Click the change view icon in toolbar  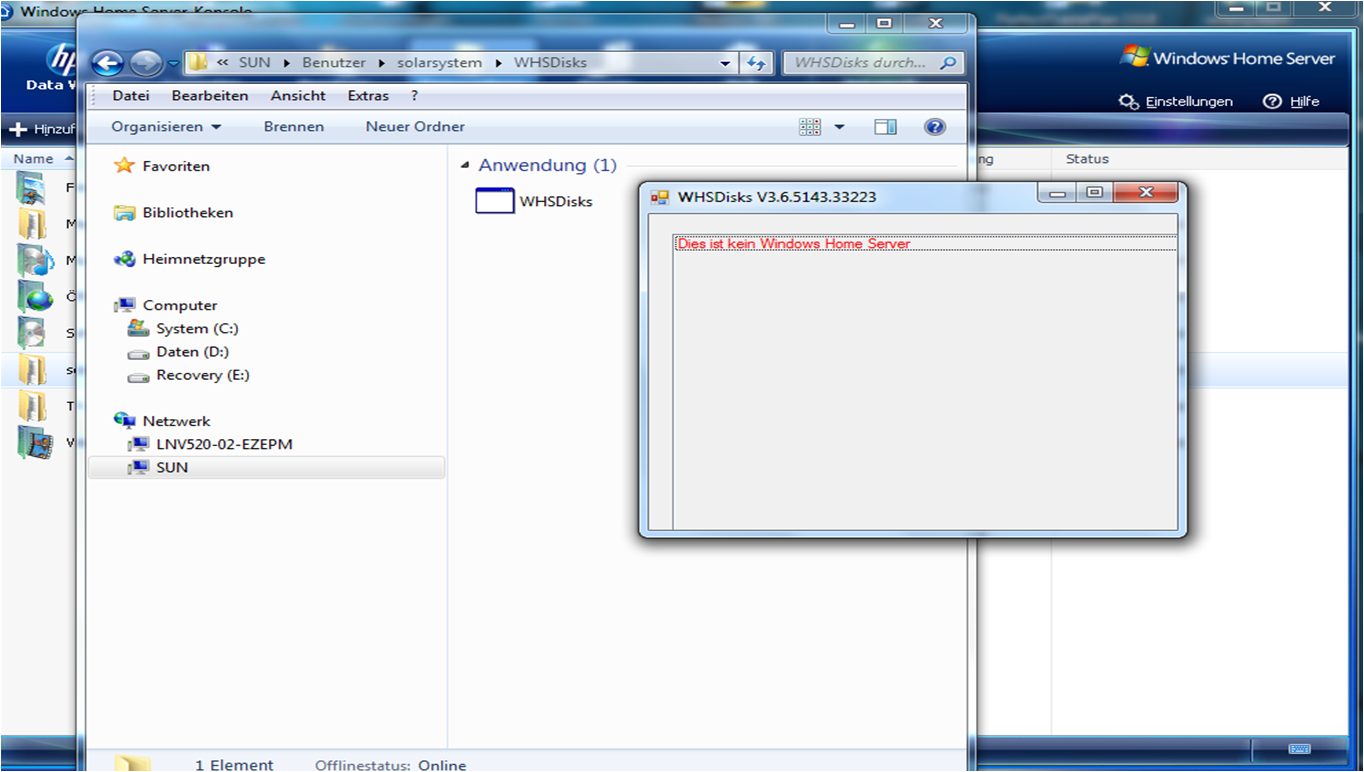coord(810,127)
